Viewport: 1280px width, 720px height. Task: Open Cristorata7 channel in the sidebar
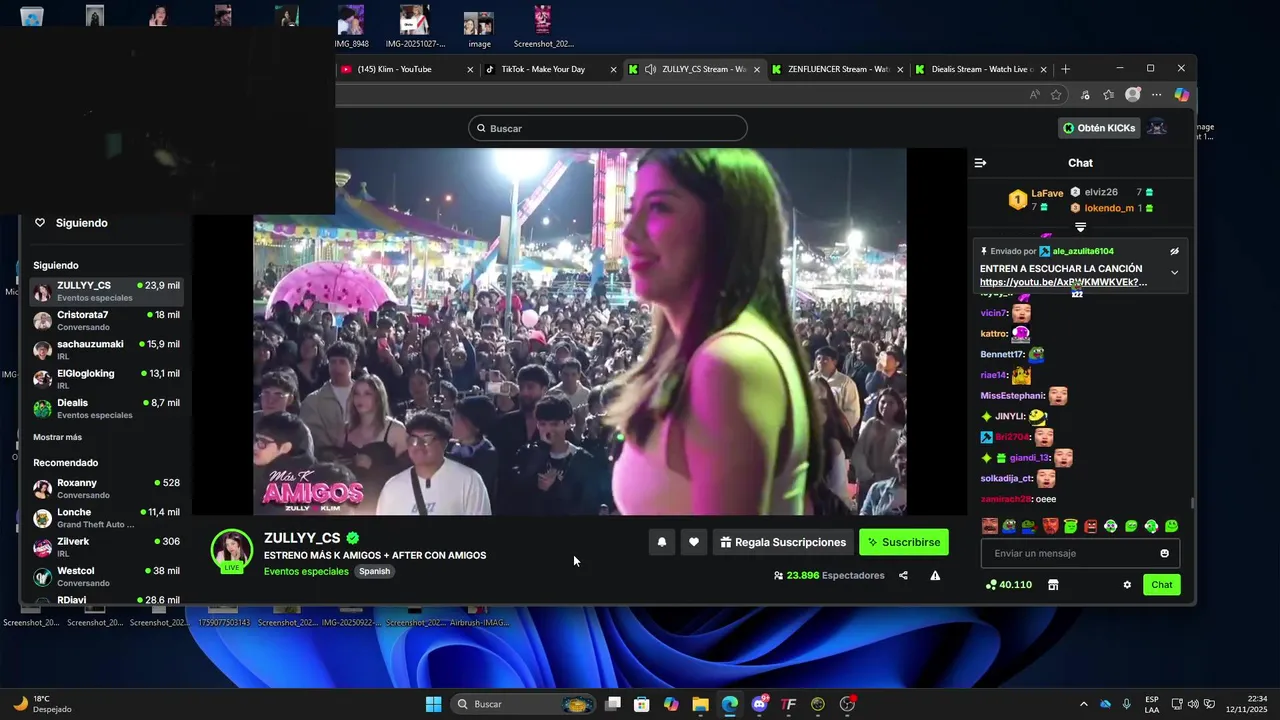(106, 320)
